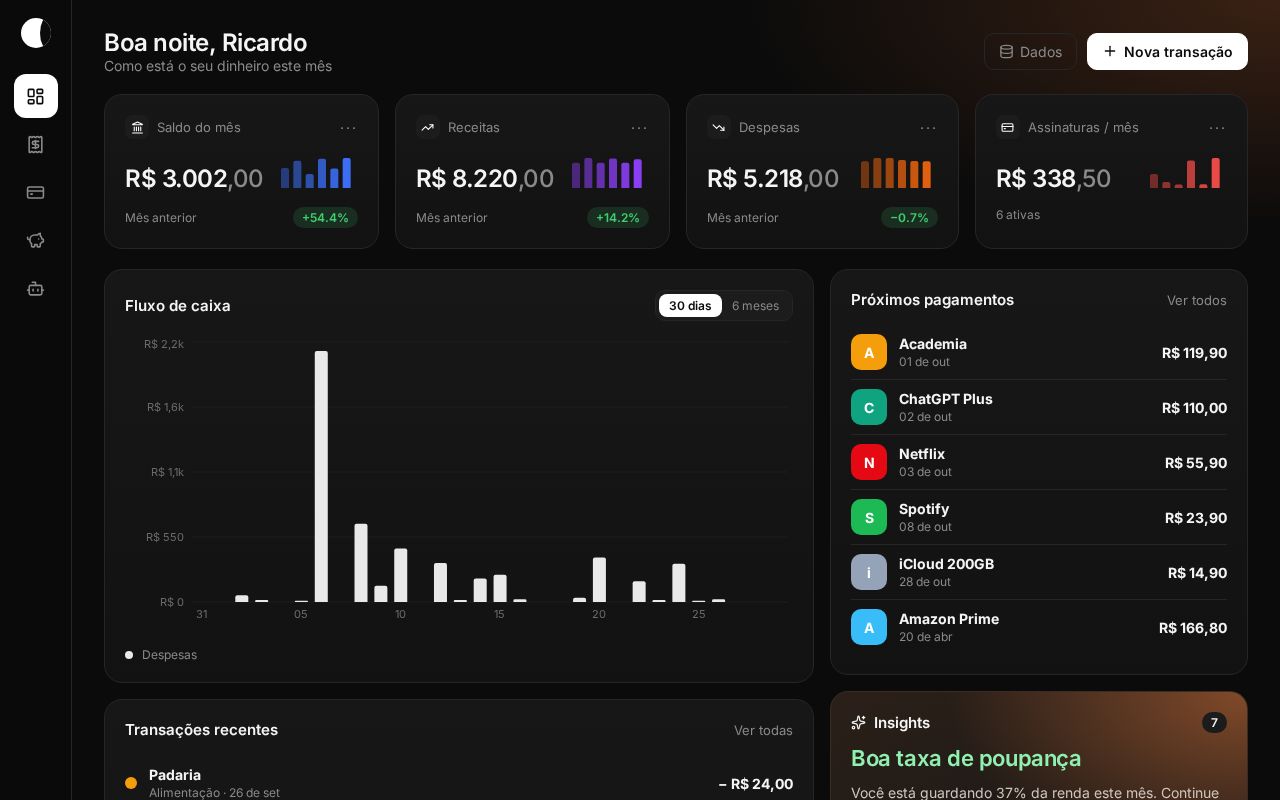Image resolution: width=1280 pixels, height=800 pixels.
Task: Toggle the Despesas legend in the chart
Action: click(x=161, y=655)
